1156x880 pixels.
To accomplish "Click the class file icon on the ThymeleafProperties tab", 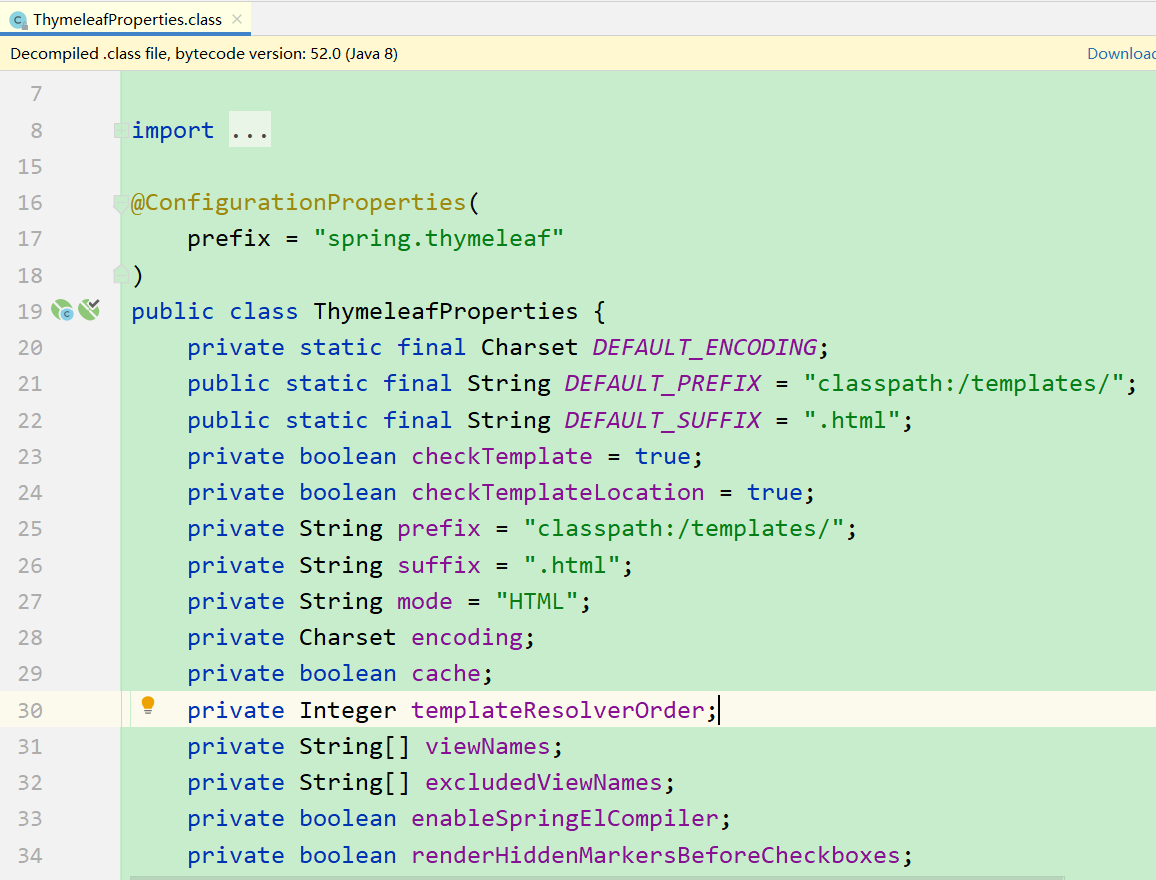I will click(x=18, y=19).
